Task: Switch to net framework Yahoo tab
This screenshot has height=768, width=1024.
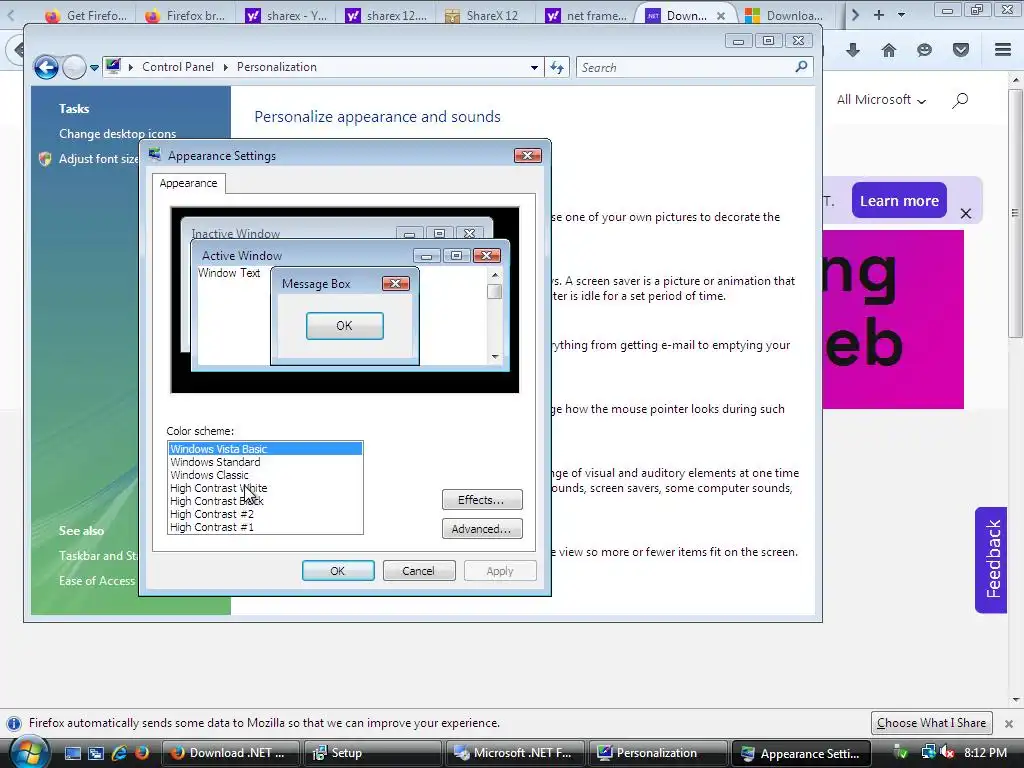Action: click(585, 15)
